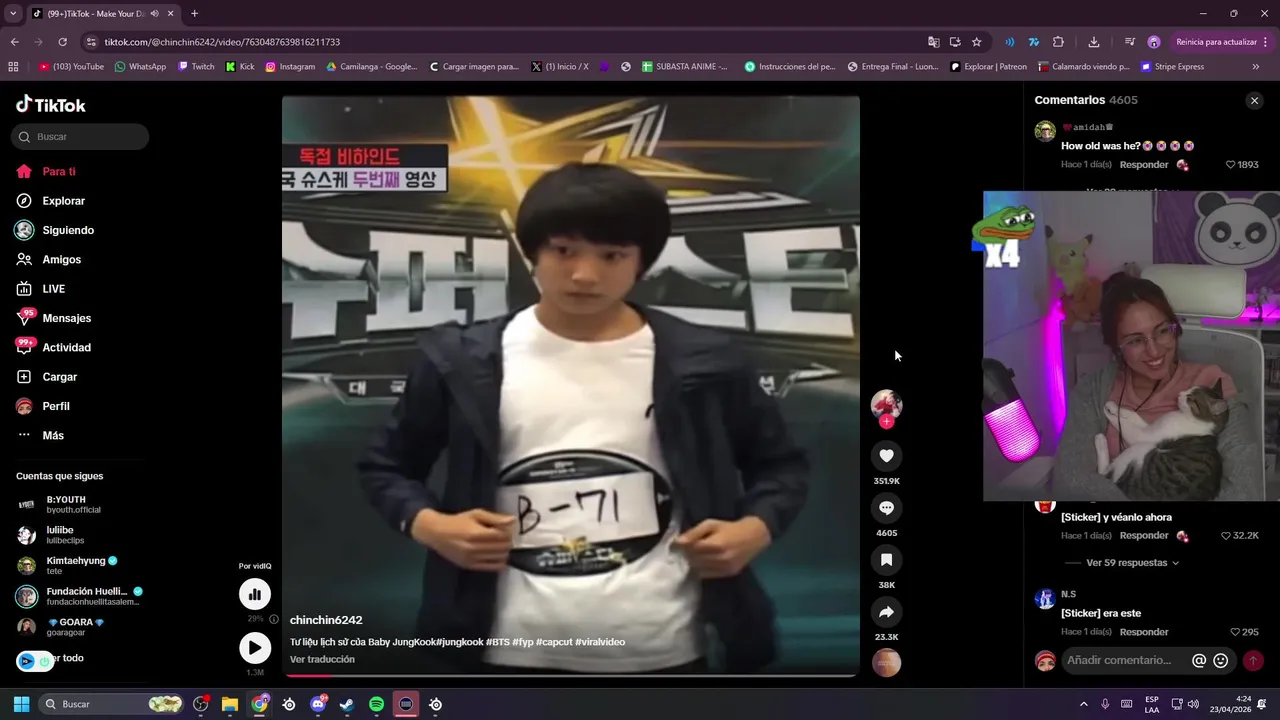Click the vidIQ play circle button
The width and height of the screenshot is (1280, 720).
point(255,648)
